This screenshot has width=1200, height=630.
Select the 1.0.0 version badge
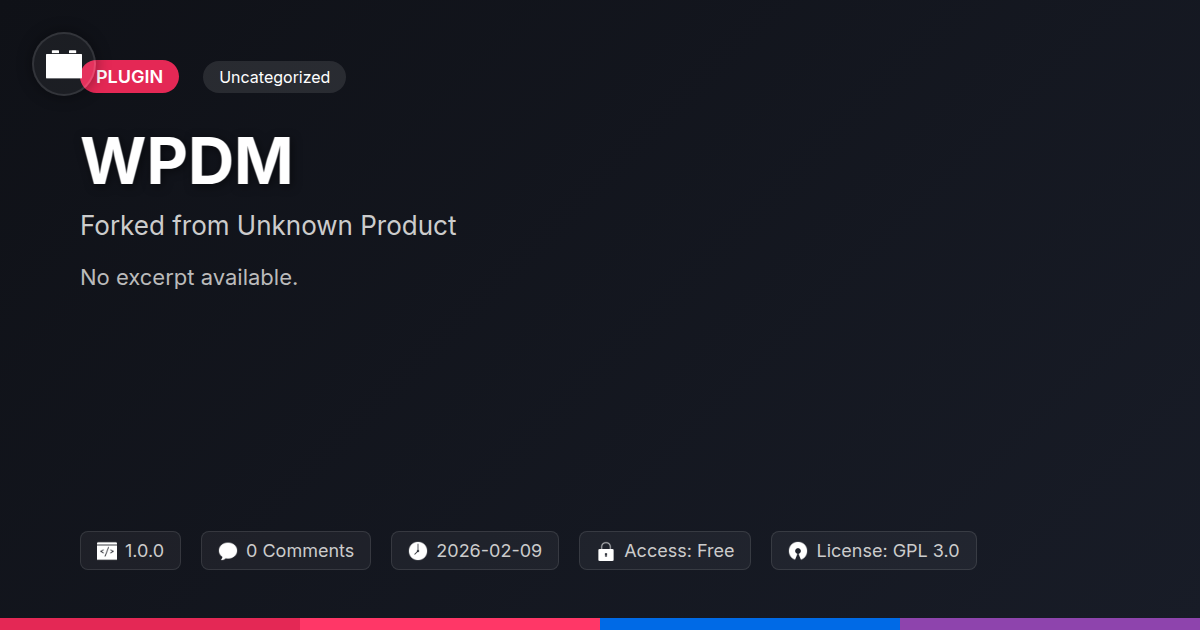click(x=130, y=551)
